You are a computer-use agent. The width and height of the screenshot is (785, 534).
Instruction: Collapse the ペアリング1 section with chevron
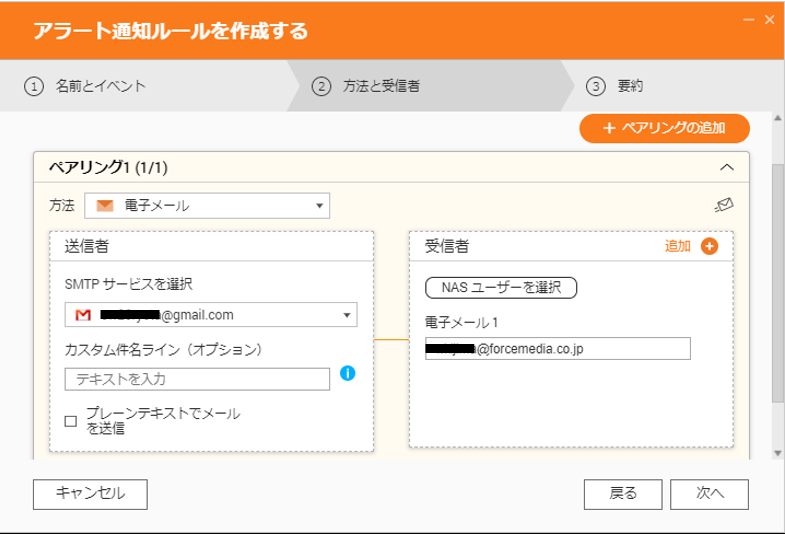[x=727, y=167]
